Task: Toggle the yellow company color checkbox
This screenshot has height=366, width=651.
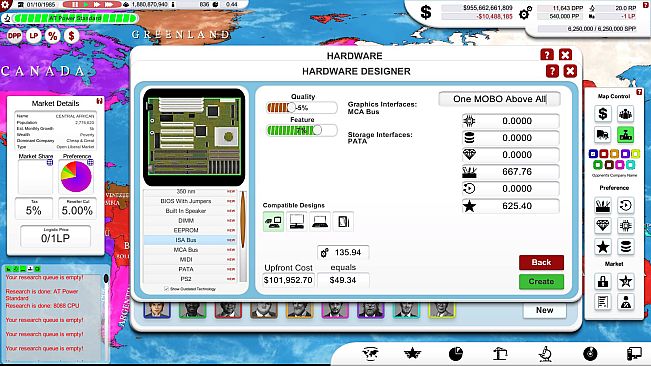Action: pyautogui.click(x=635, y=154)
